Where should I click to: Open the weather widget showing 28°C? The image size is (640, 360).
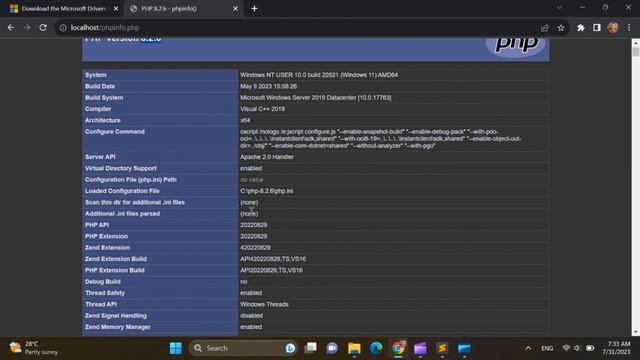coord(33,348)
